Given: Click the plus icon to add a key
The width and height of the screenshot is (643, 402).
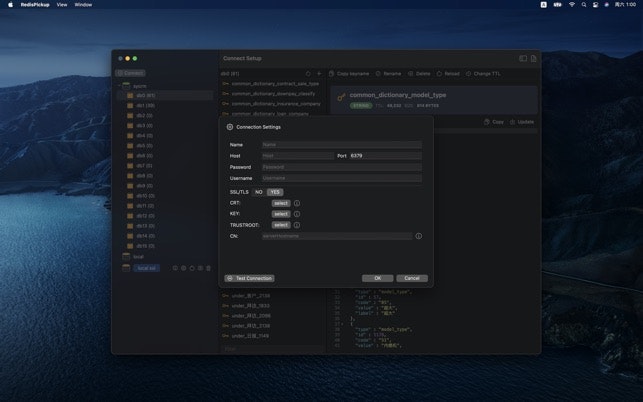Looking at the screenshot, I should (319, 74).
